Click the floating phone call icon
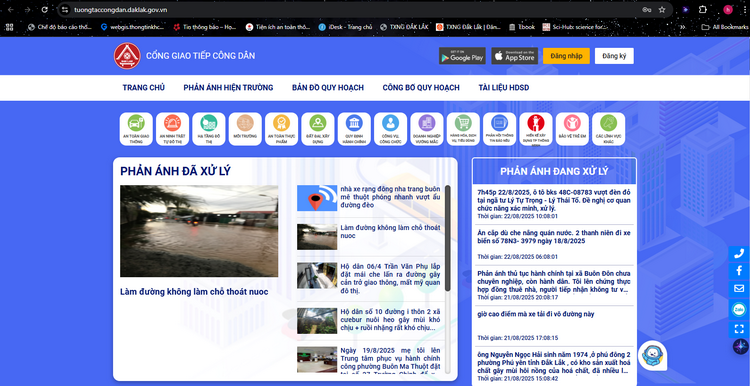This screenshot has width=750, height=386. coord(739,254)
